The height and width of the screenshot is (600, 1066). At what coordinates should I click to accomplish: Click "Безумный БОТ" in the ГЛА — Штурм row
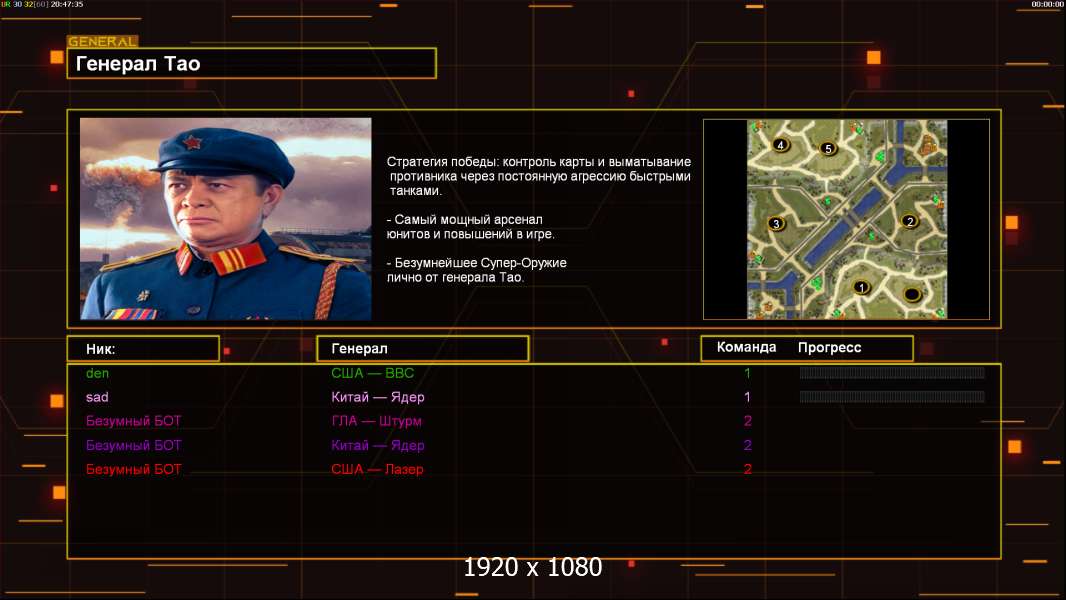pyautogui.click(x=133, y=421)
